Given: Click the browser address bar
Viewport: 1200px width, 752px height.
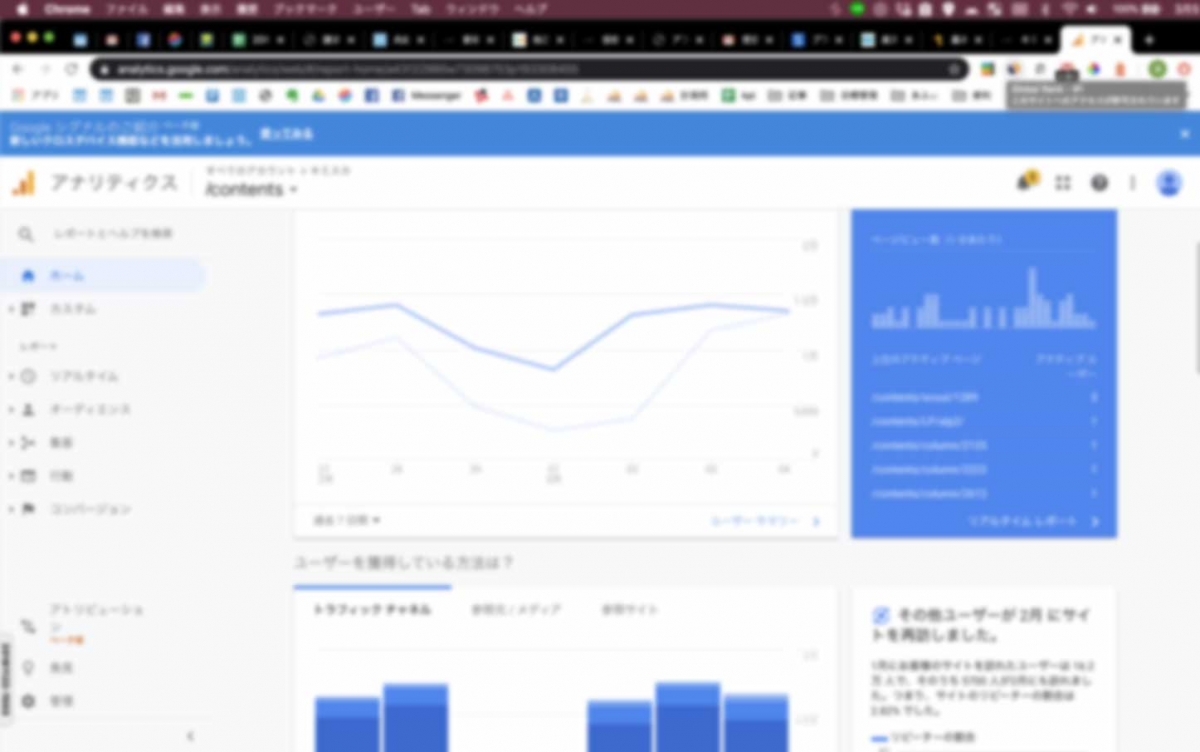Looking at the screenshot, I should 530,69.
